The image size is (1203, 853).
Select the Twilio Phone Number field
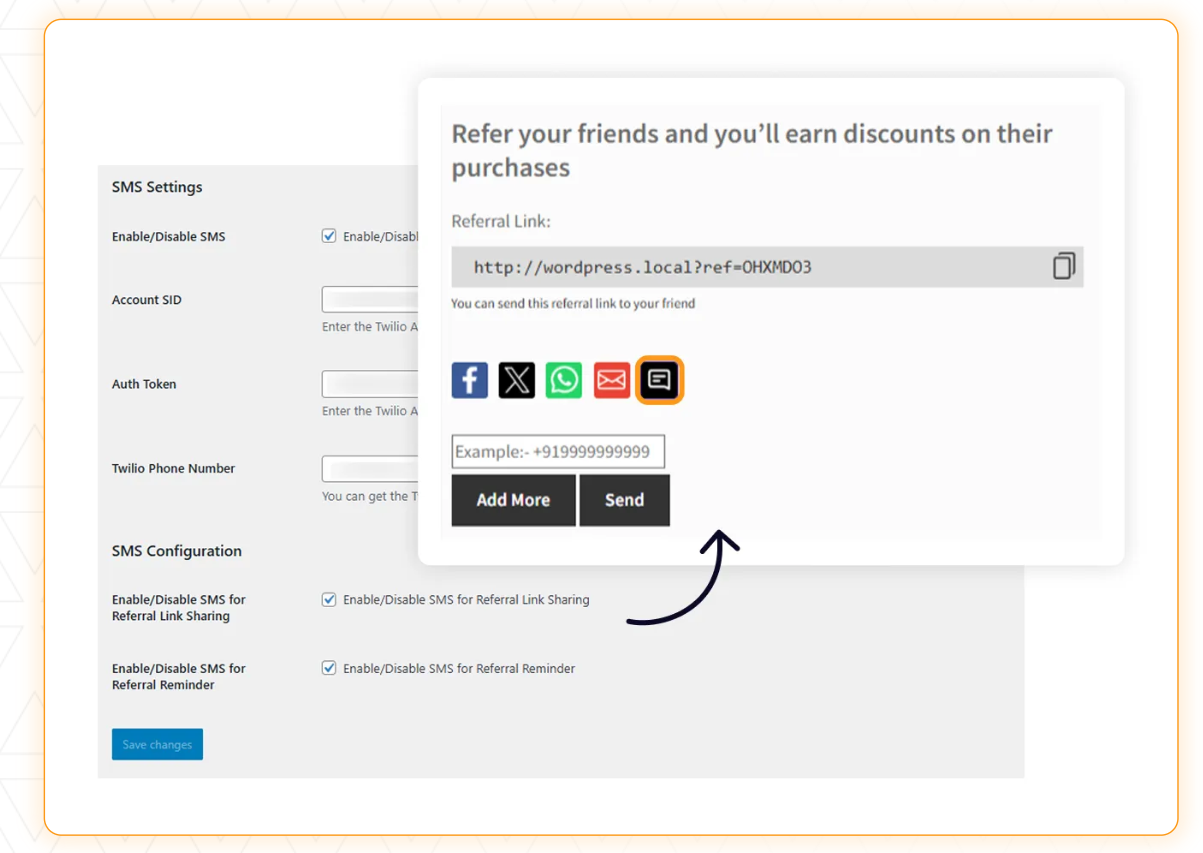tap(370, 468)
